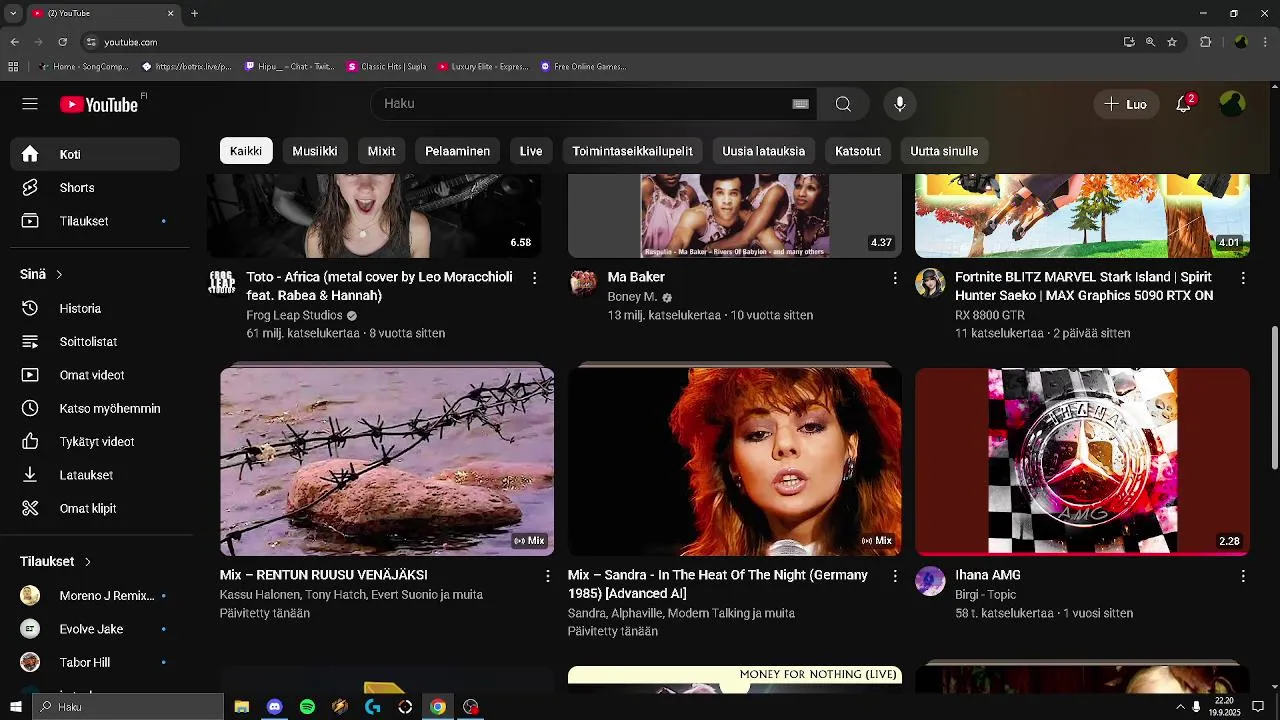Image resolution: width=1280 pixels, height=720 pixels.
Task: Go back with browser back arrow
Action: point(14,42)
